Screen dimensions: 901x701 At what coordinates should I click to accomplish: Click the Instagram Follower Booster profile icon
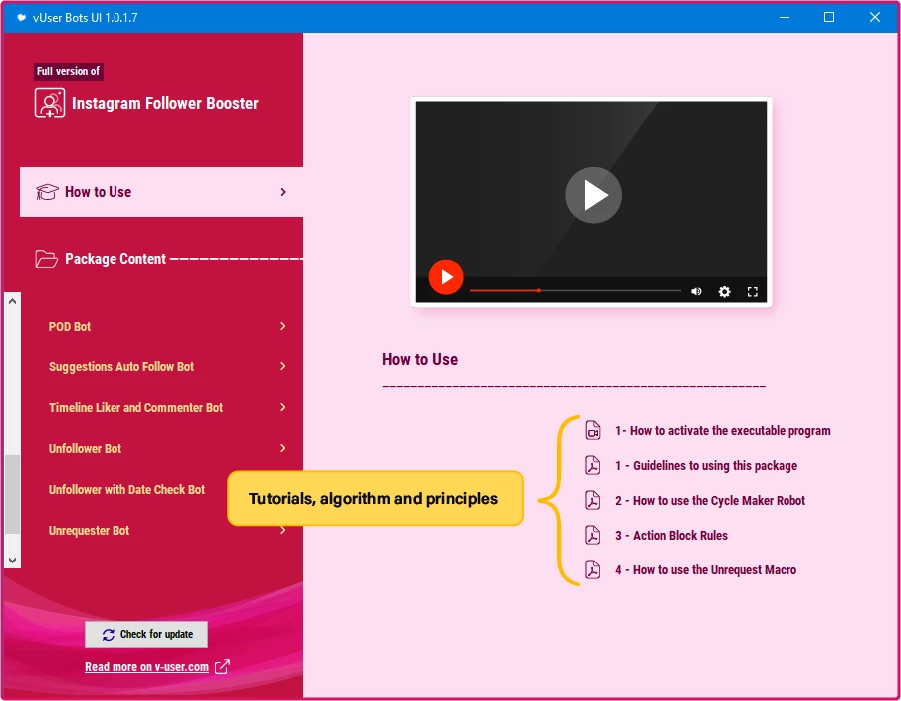[x=50, y=103]
